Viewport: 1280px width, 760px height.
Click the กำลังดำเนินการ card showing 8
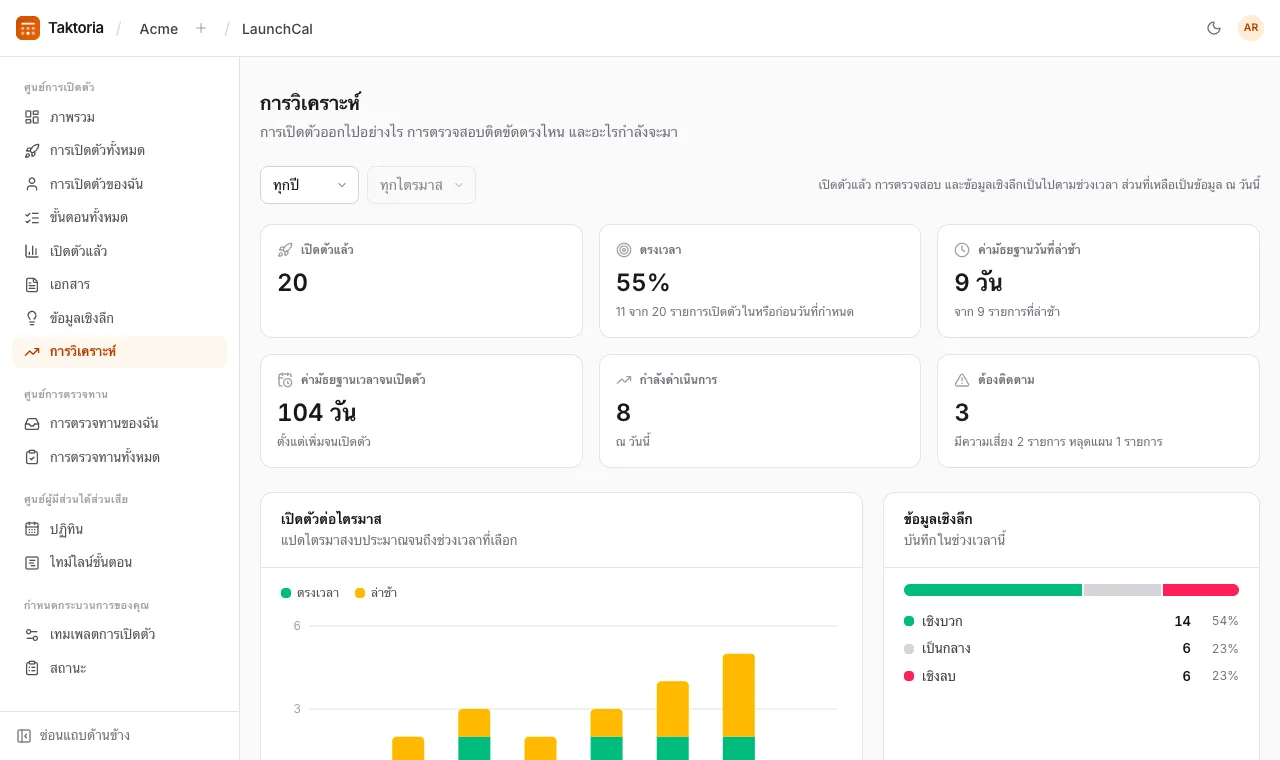[x=760, y=411]
